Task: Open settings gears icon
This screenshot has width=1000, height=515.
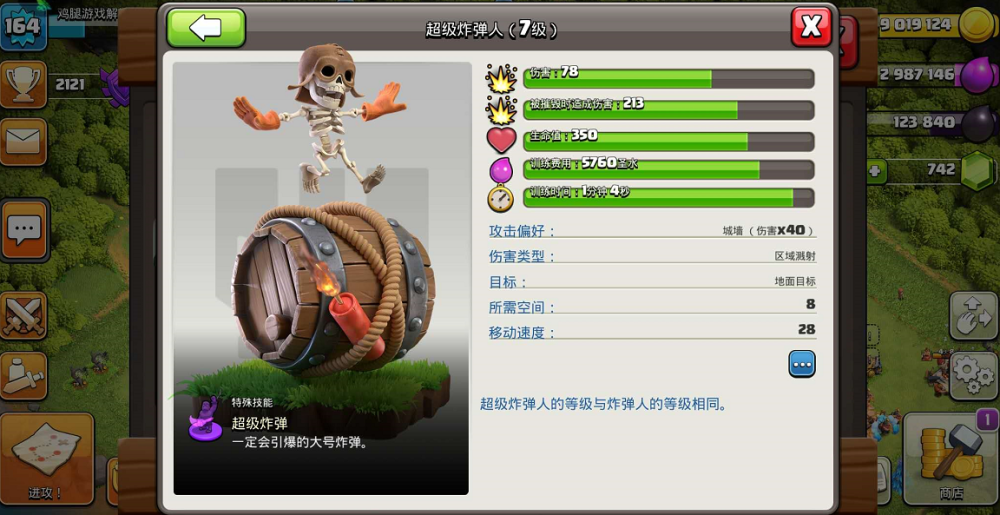Action: [974, 376]
